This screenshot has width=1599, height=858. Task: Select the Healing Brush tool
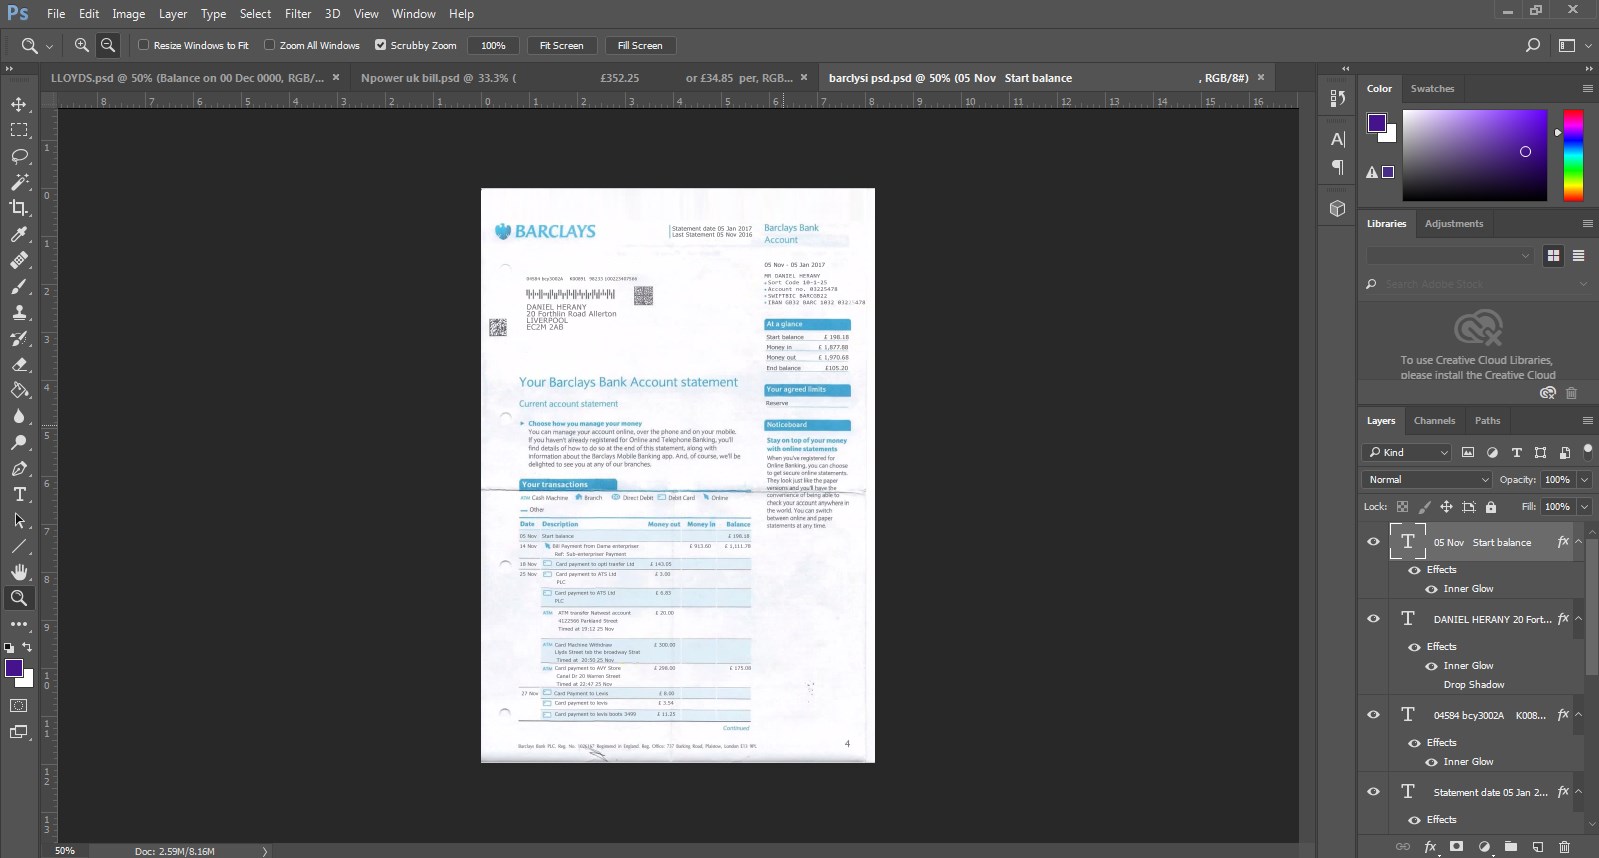19,260
